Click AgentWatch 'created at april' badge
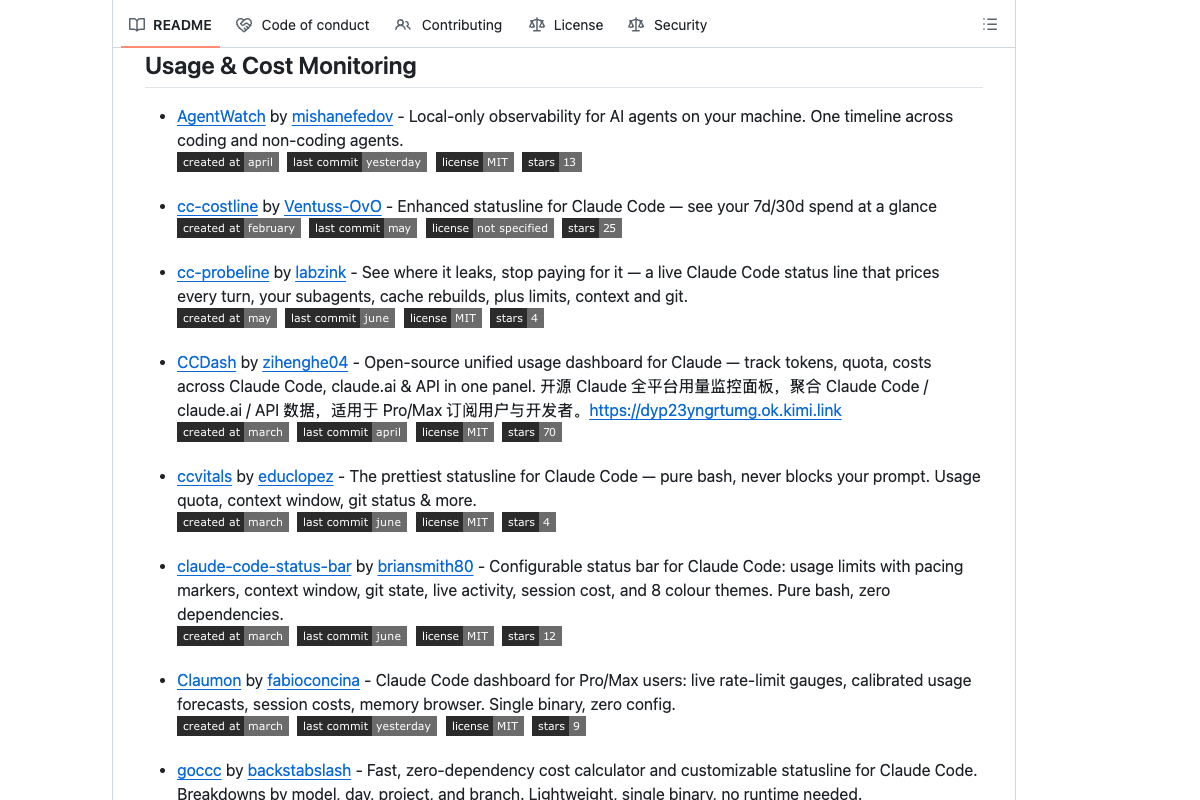This screenshot has height=800, width=1200. tap(228, 162)
